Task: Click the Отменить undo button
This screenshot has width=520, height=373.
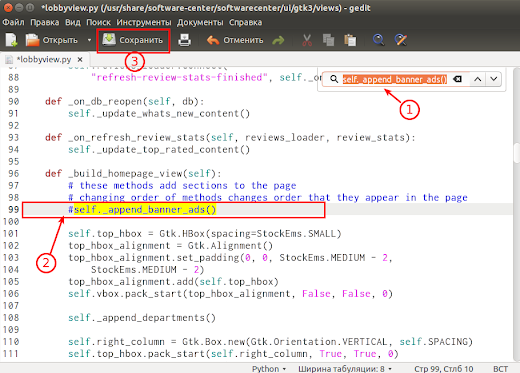Action: (x=235, y=40)
